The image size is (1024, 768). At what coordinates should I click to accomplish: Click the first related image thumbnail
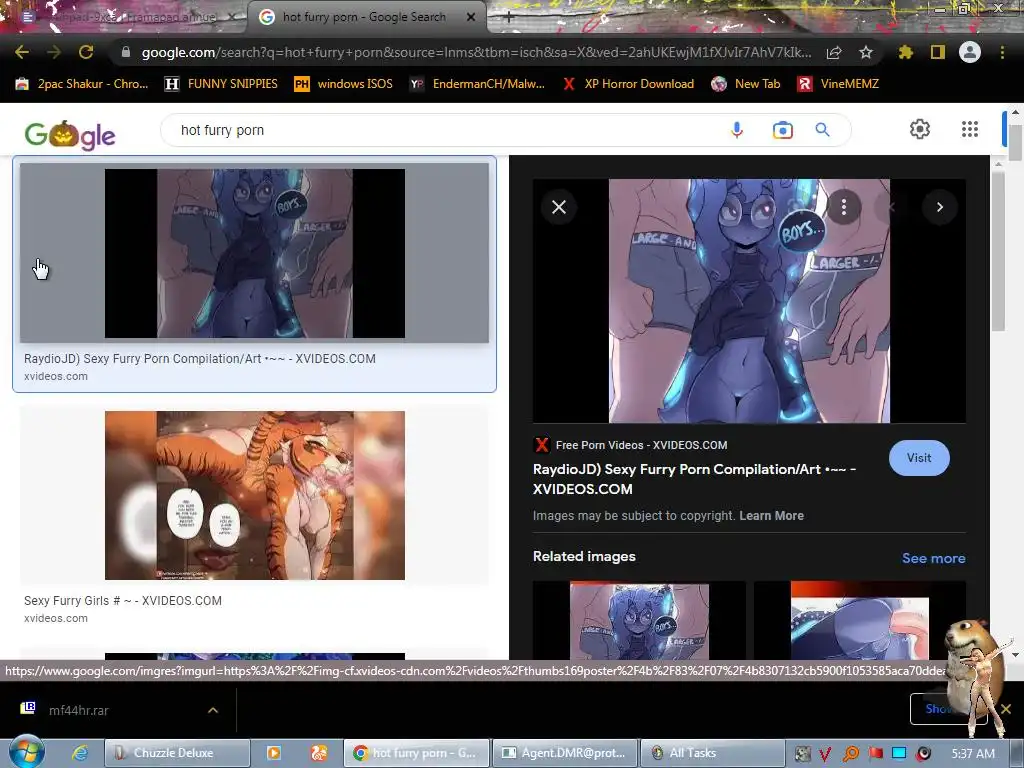coord(639,620)
